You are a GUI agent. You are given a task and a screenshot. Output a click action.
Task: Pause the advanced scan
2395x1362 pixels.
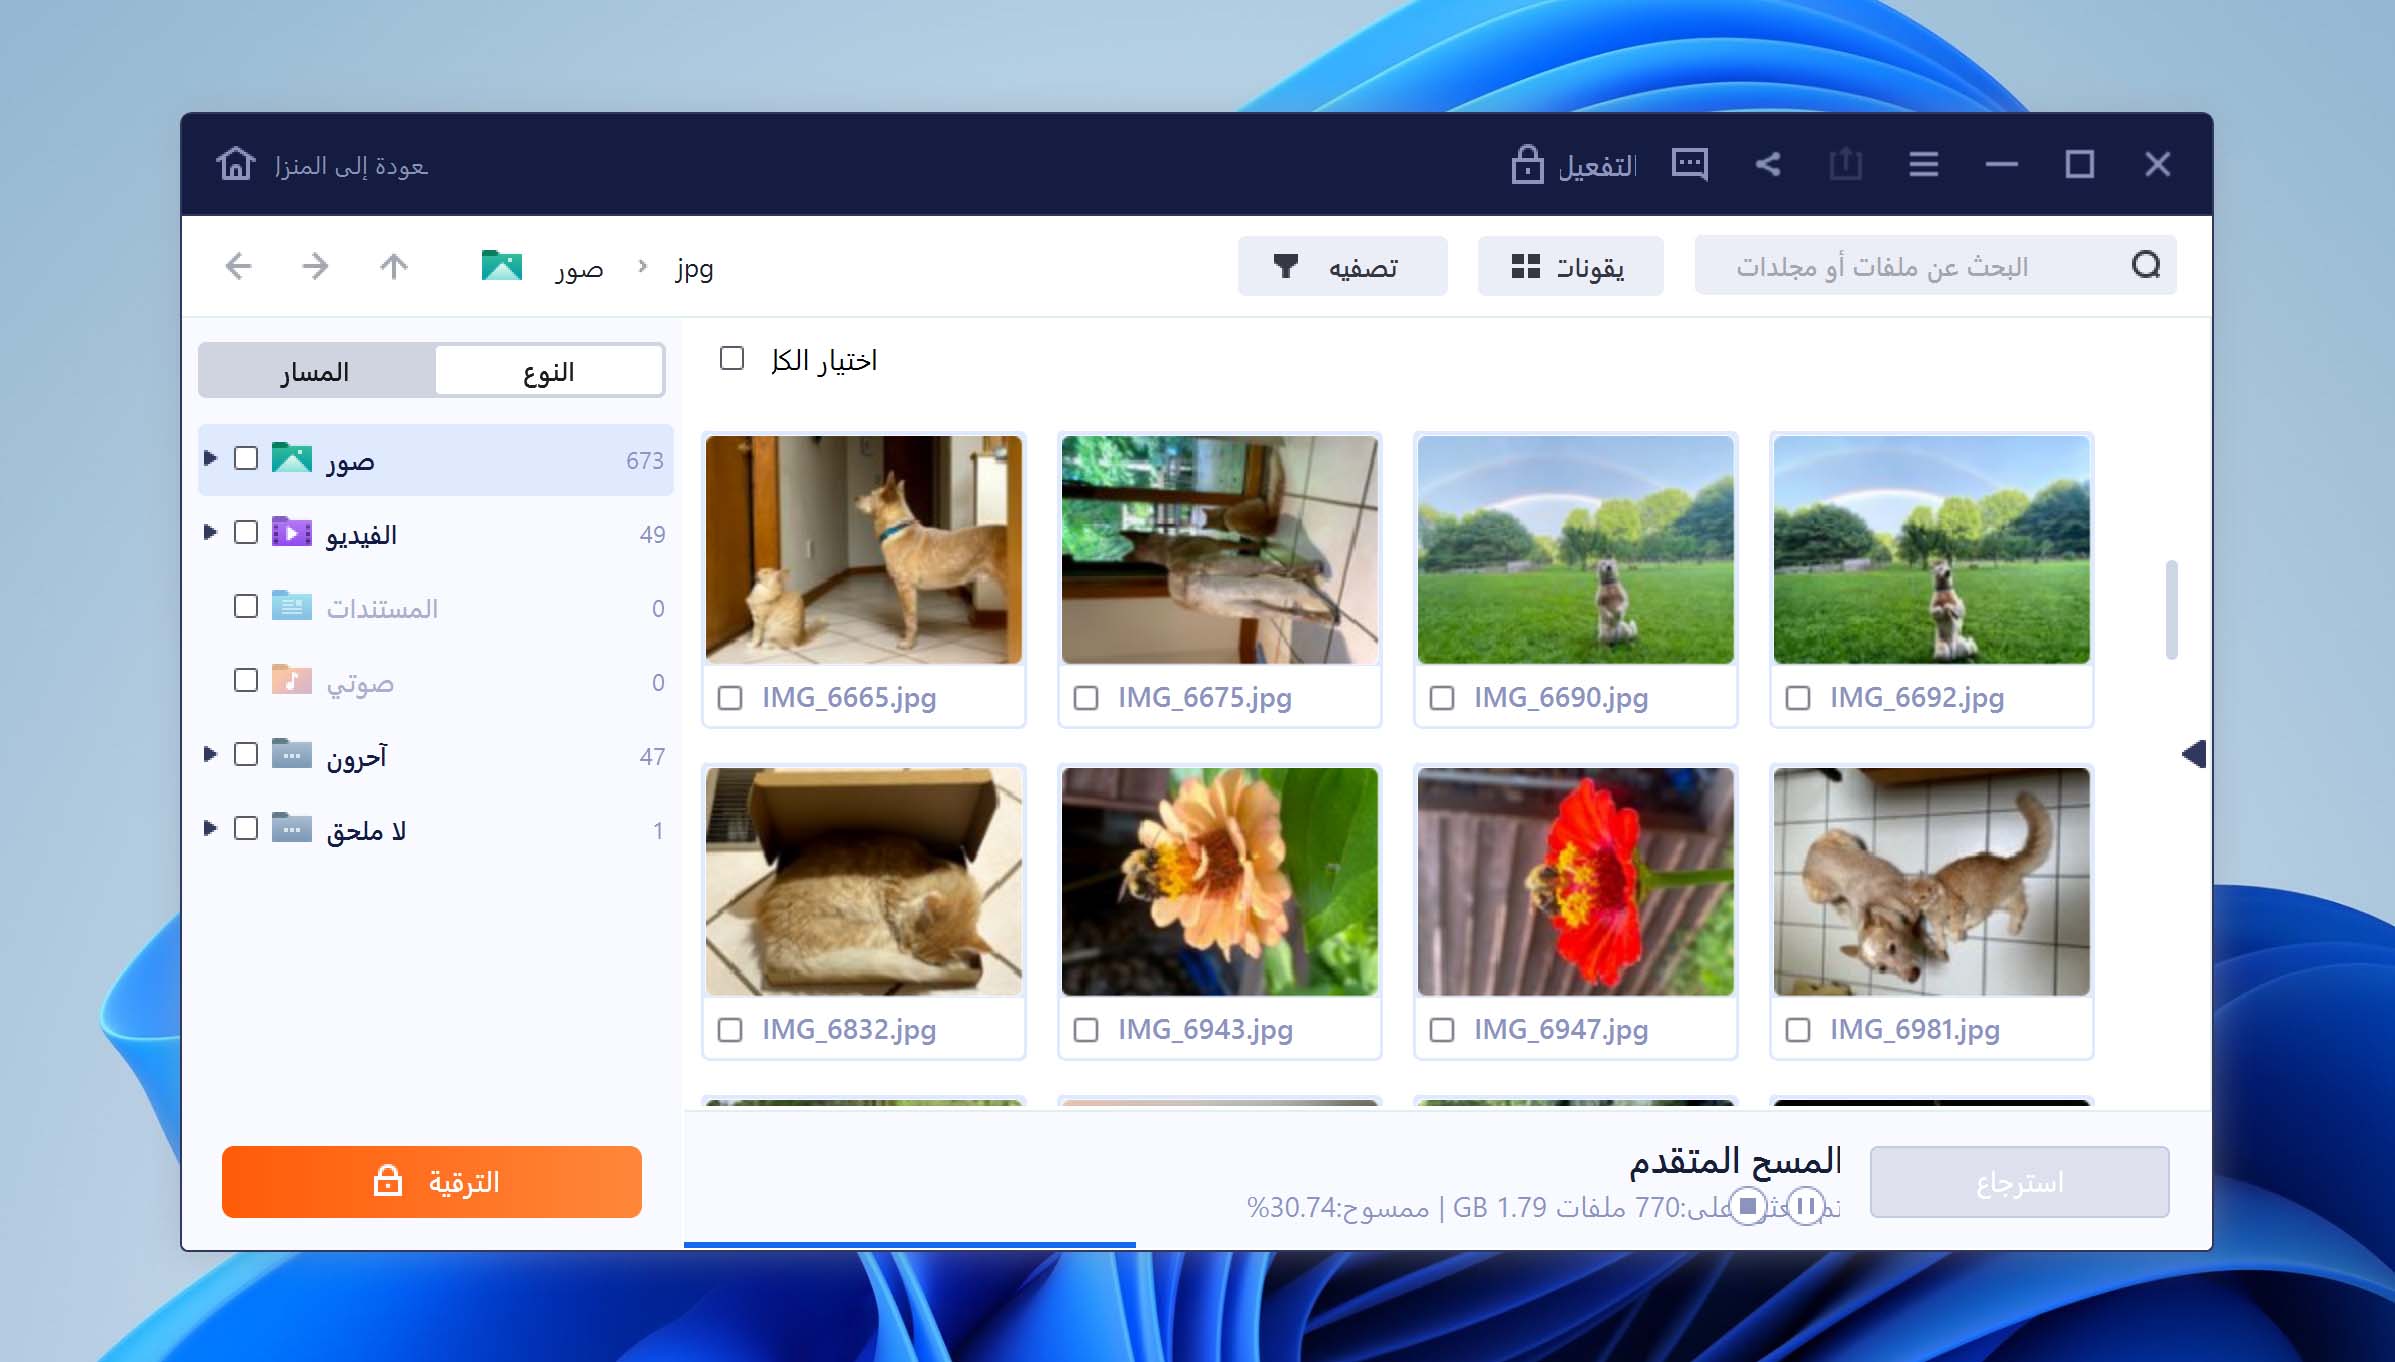(x=1806, y=1206)
